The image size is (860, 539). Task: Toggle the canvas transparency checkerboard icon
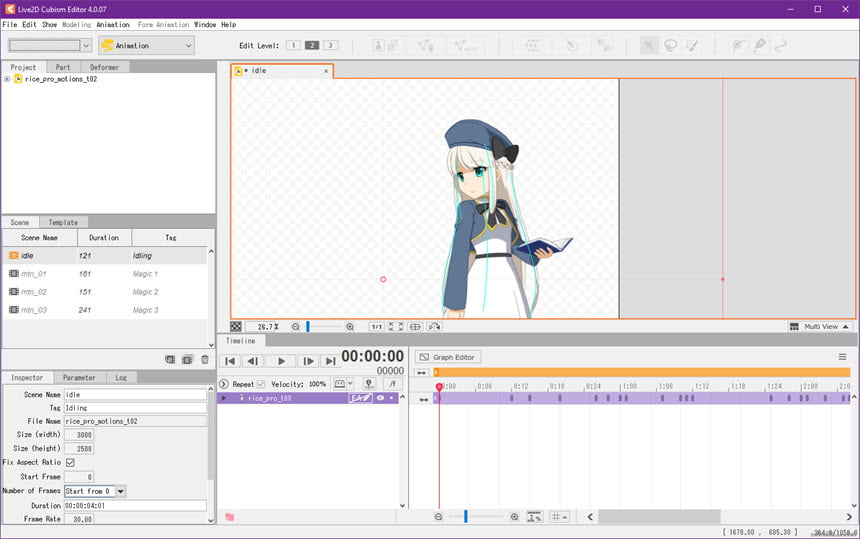[236, 326]
